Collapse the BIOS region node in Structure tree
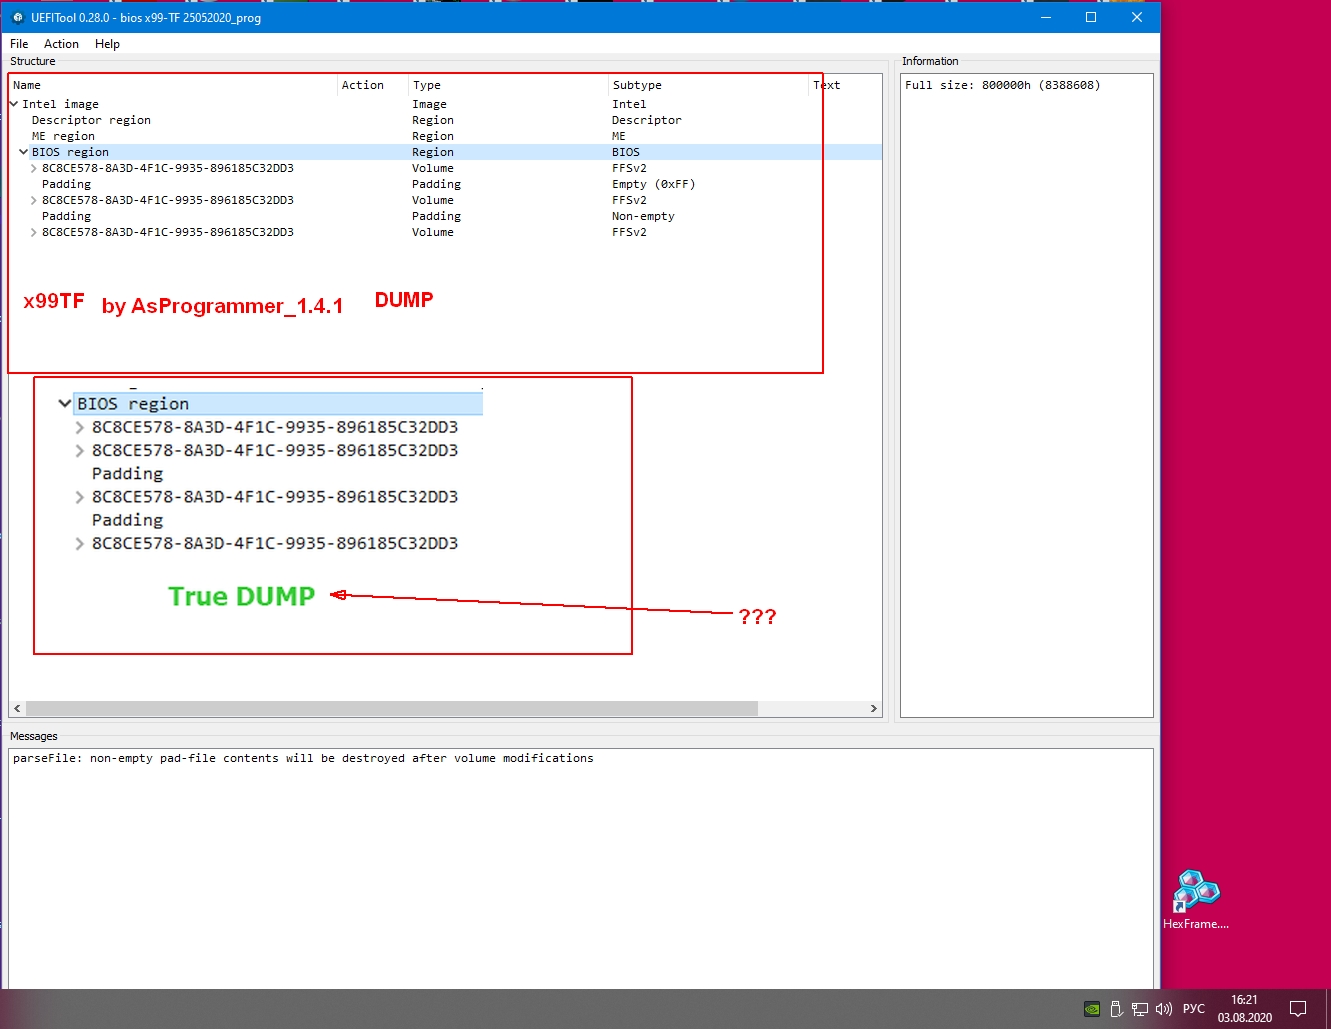1331x1029 pixels. [x=24, y=152]
